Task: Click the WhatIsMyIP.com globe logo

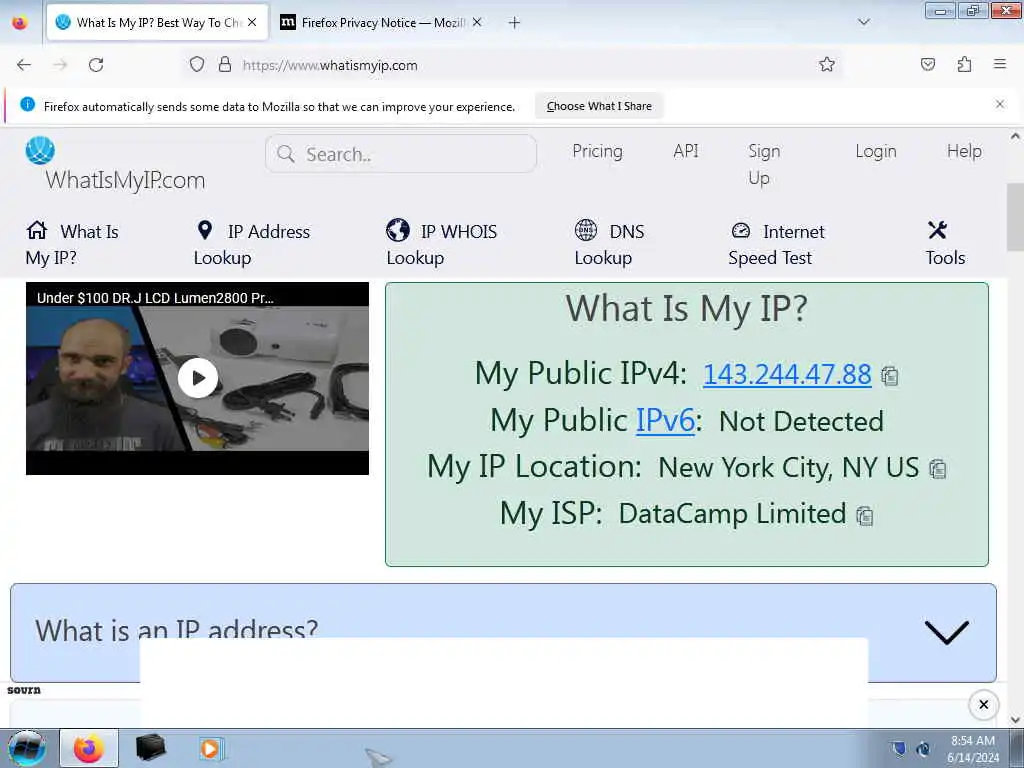Action: click(40, 150)
